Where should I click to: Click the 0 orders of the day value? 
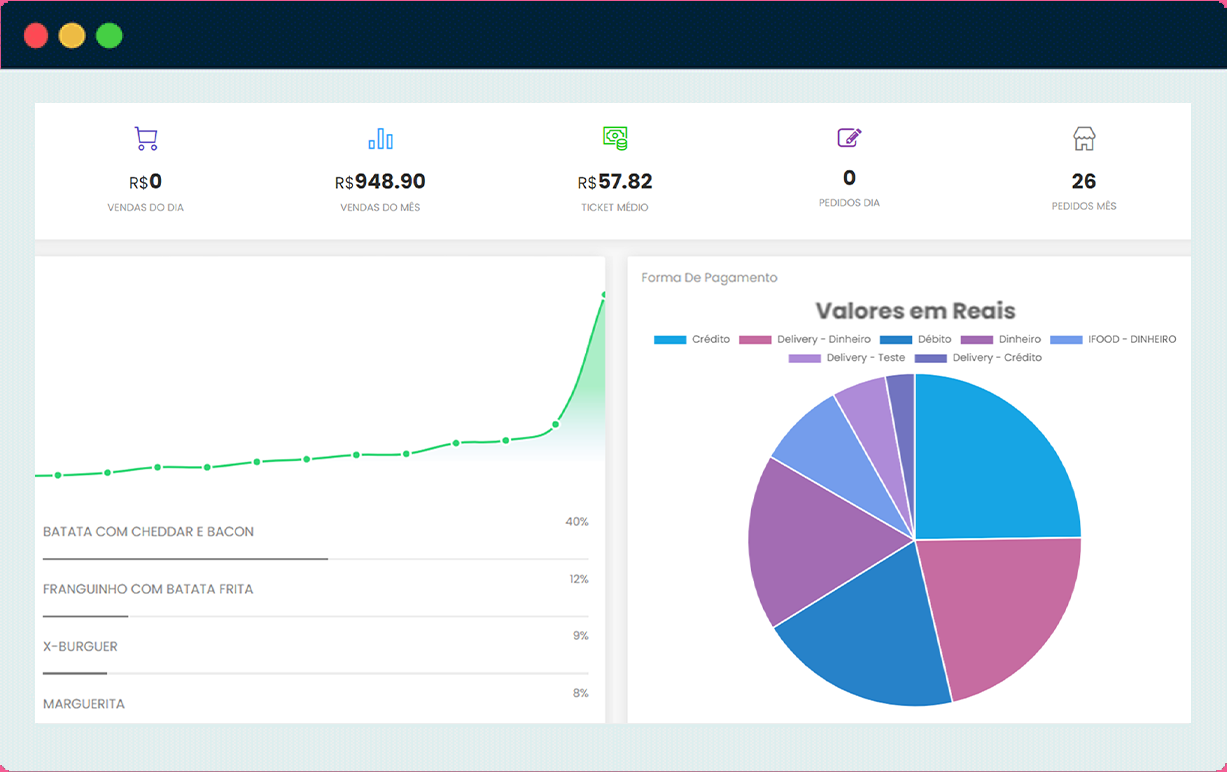849,178
